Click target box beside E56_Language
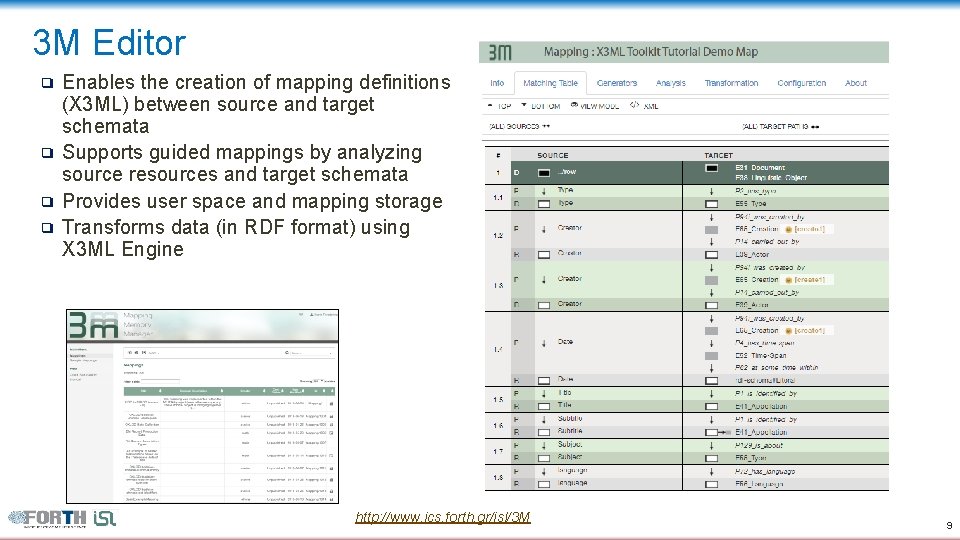Image resolution: width=960 pixels, height=540 pixels. click(711, 484)
